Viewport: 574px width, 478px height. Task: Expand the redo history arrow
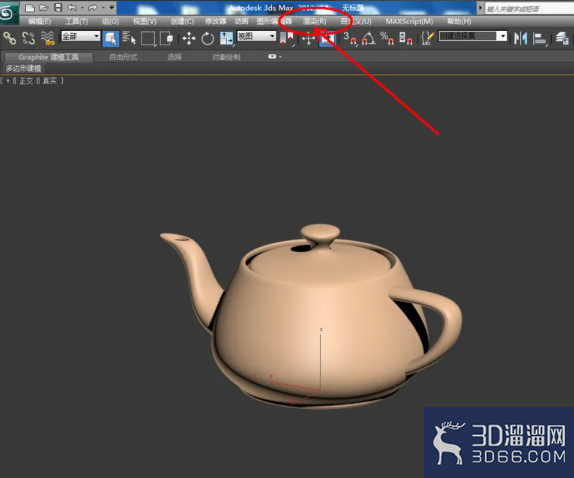(103, 8)
